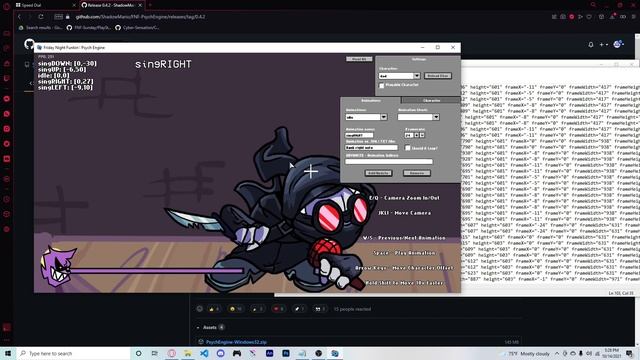This screenshot has width=640, height=360.
Task: Click the browser back arrow
Action: [x=19, y=17]
